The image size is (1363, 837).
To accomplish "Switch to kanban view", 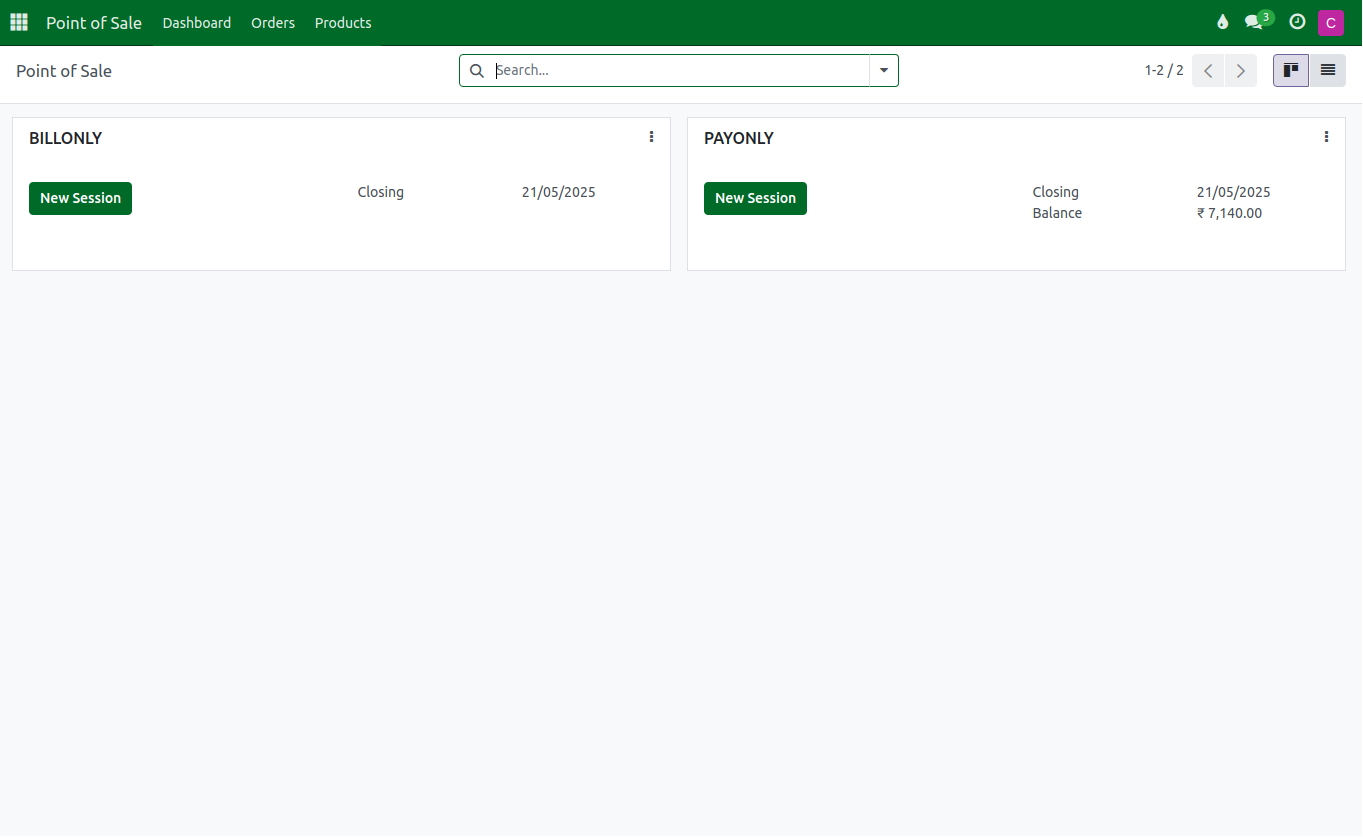I will point(1290,70).
